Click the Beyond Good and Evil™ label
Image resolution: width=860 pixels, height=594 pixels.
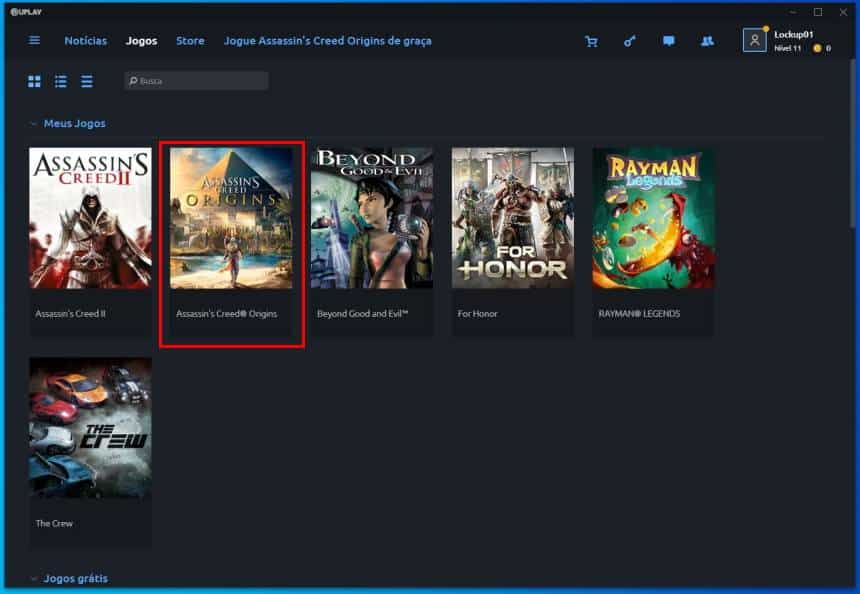pos(363,314)
